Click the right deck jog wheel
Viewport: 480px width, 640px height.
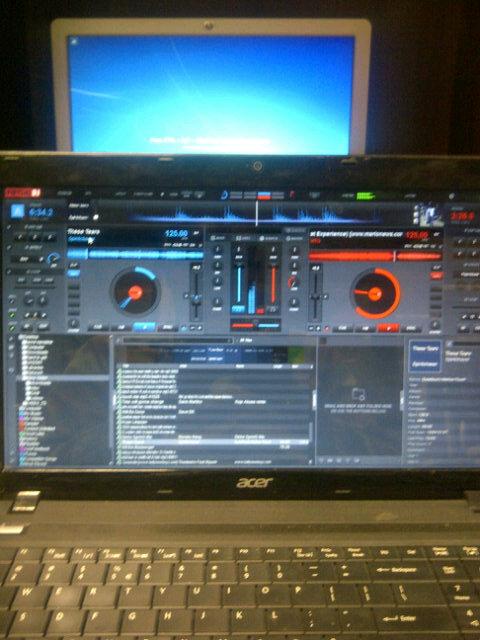(x=374, y=293)
